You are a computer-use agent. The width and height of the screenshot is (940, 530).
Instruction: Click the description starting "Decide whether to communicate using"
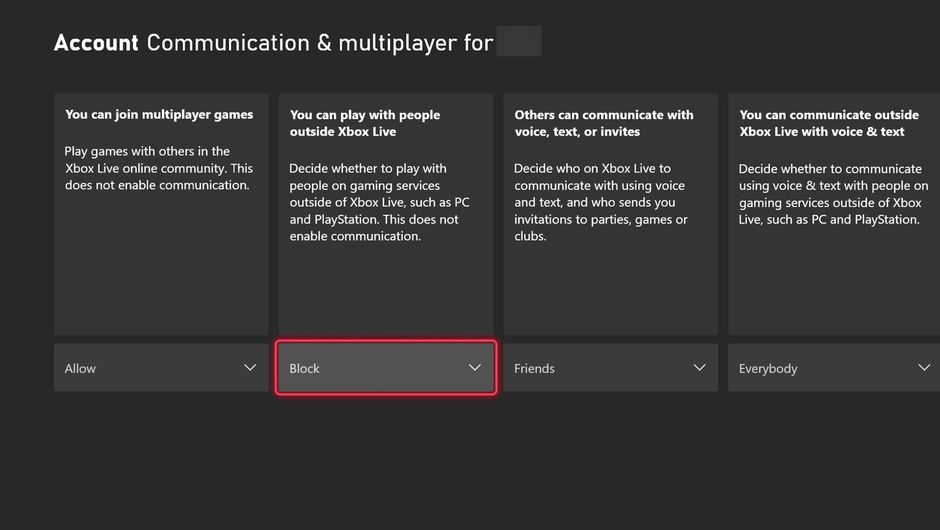833,194
